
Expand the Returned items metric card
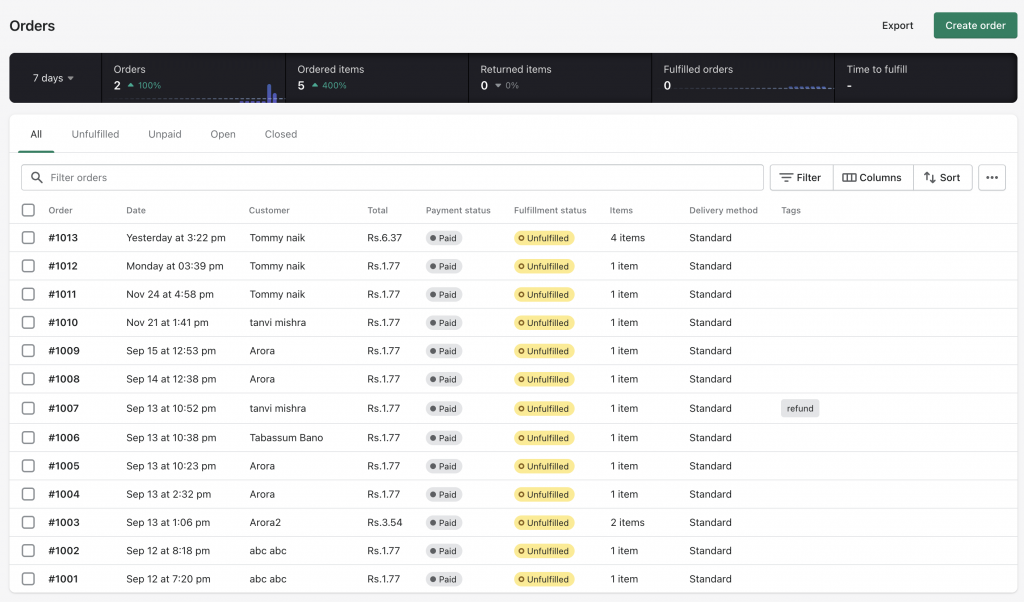pos(560,78)
